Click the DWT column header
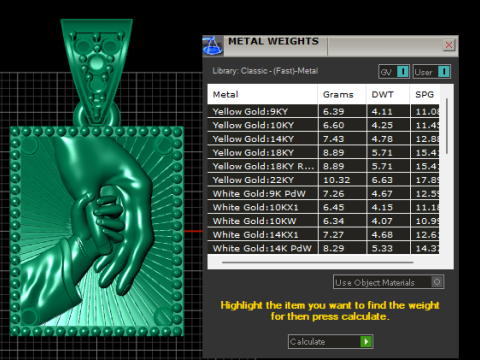480x360 pixels. pyautogui.click(x=388, y=94)
